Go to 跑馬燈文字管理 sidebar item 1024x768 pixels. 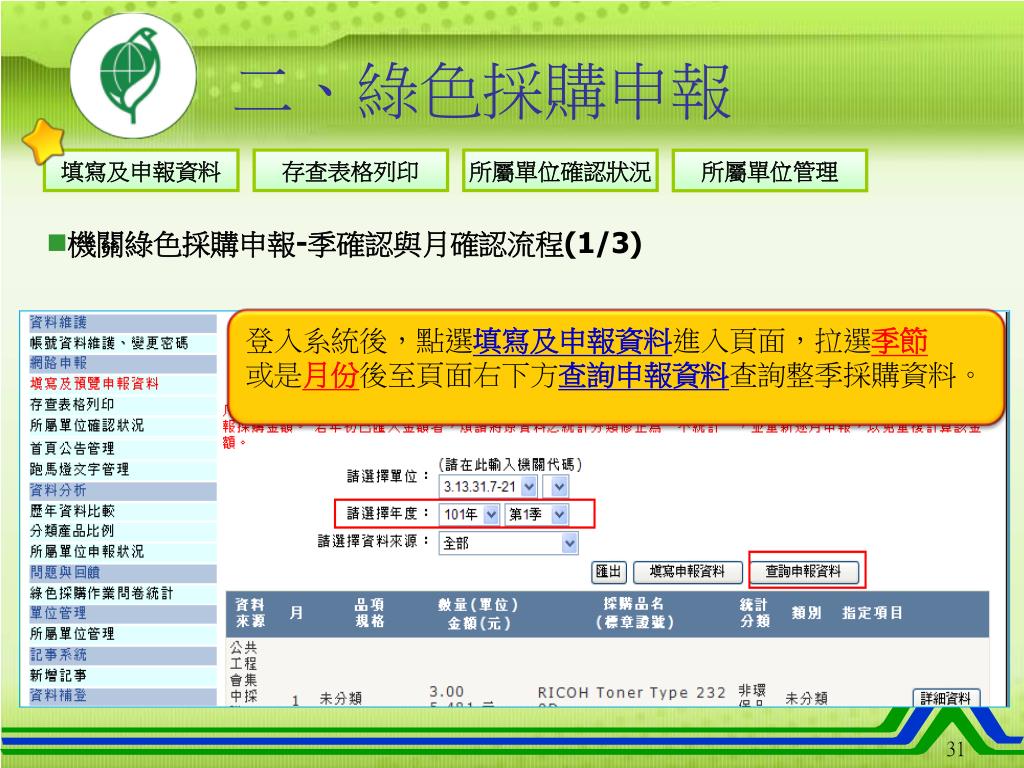point(79,469)
